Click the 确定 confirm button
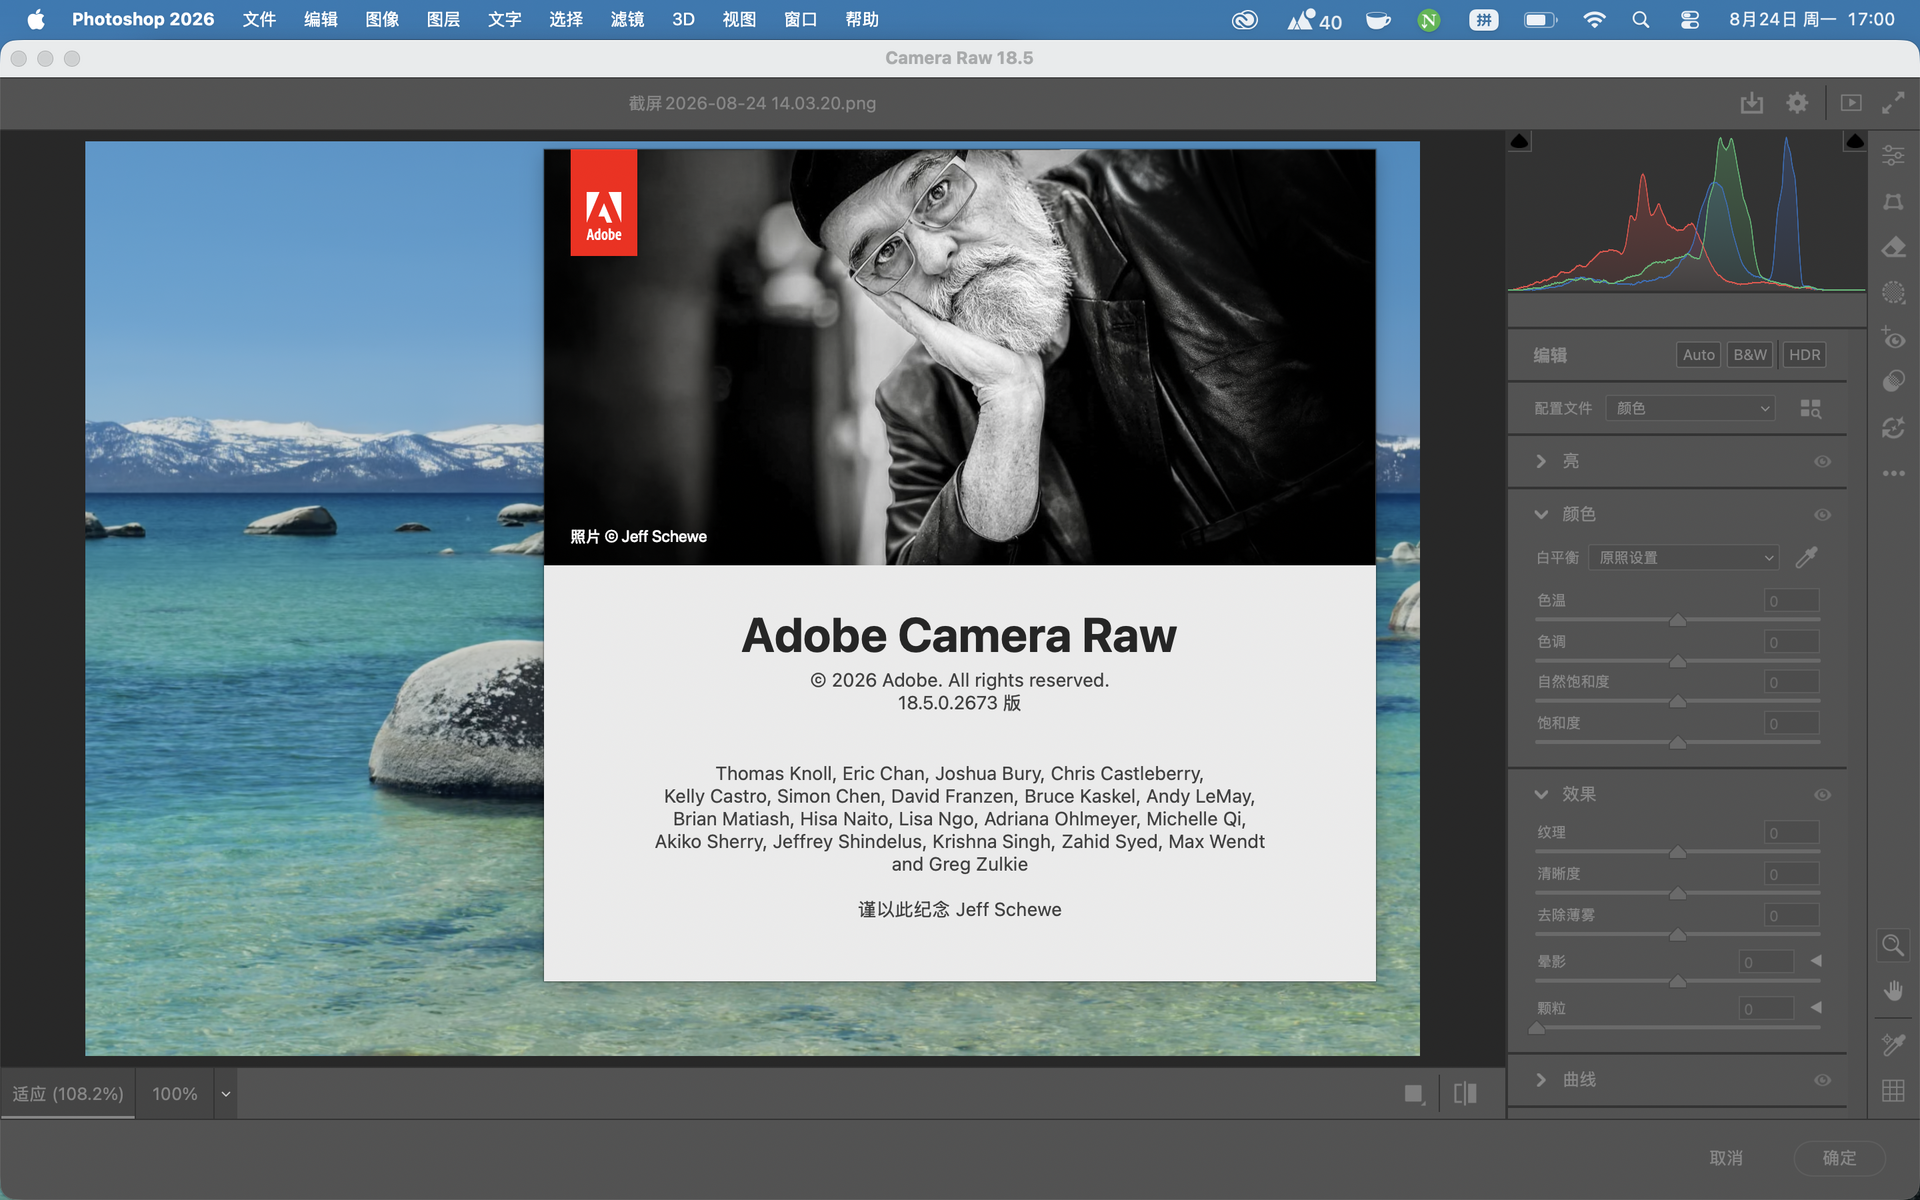The image size is (1920, 1200). coord(1839,1158)
